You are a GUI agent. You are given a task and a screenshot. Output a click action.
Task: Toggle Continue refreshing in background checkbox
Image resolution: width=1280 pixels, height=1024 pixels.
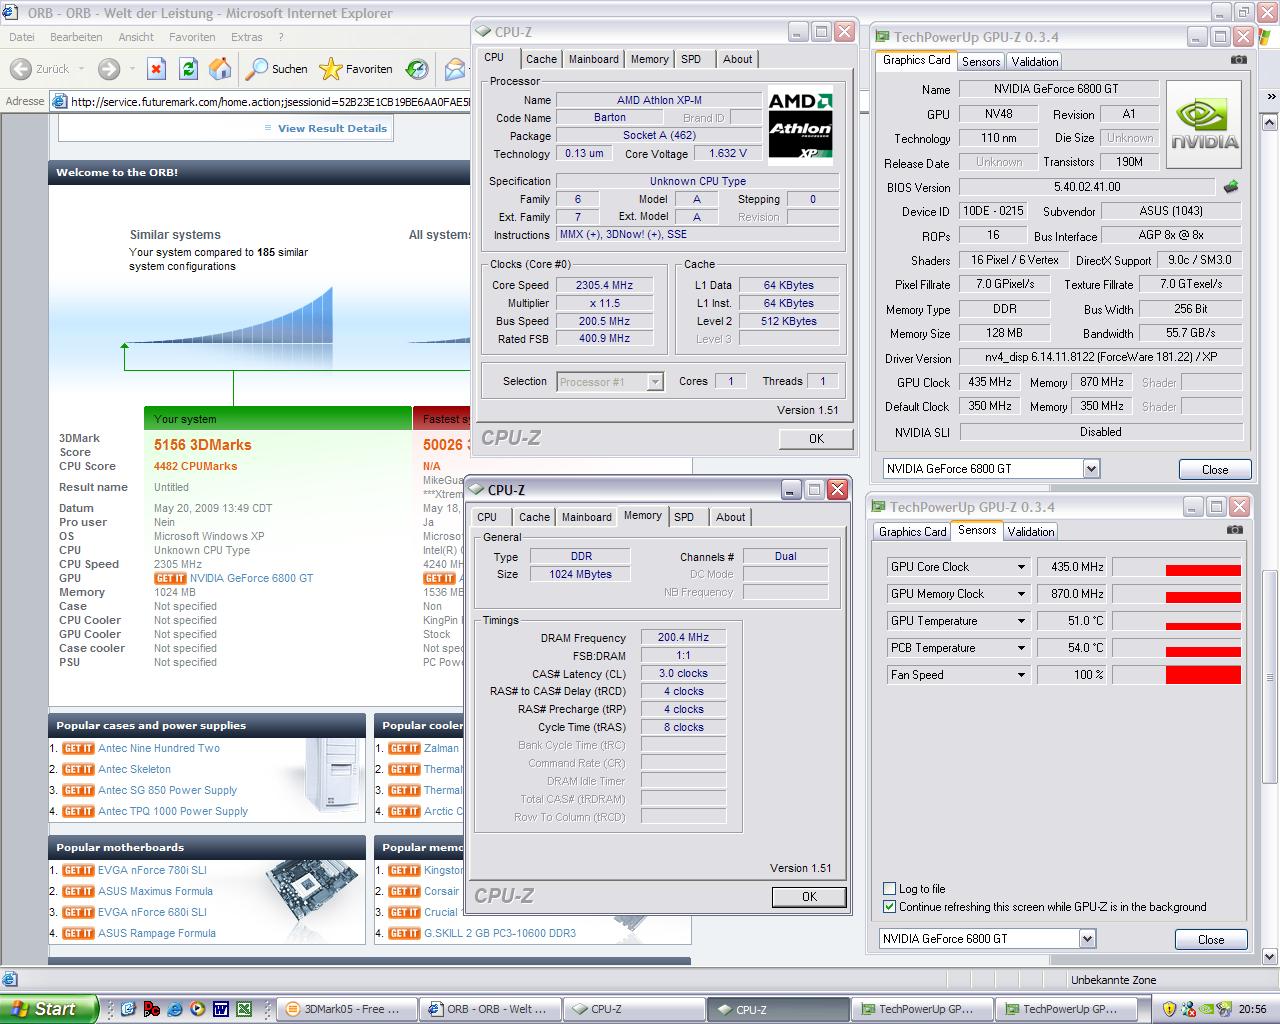coord(889,907)
